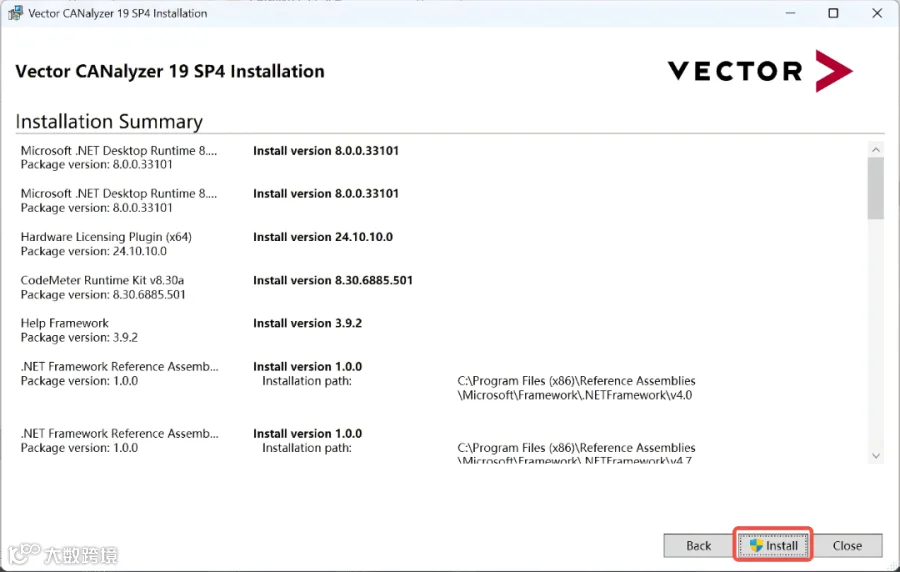900x572 pixels.
Task: Go Back to the previous step
Action: (698, 545)
